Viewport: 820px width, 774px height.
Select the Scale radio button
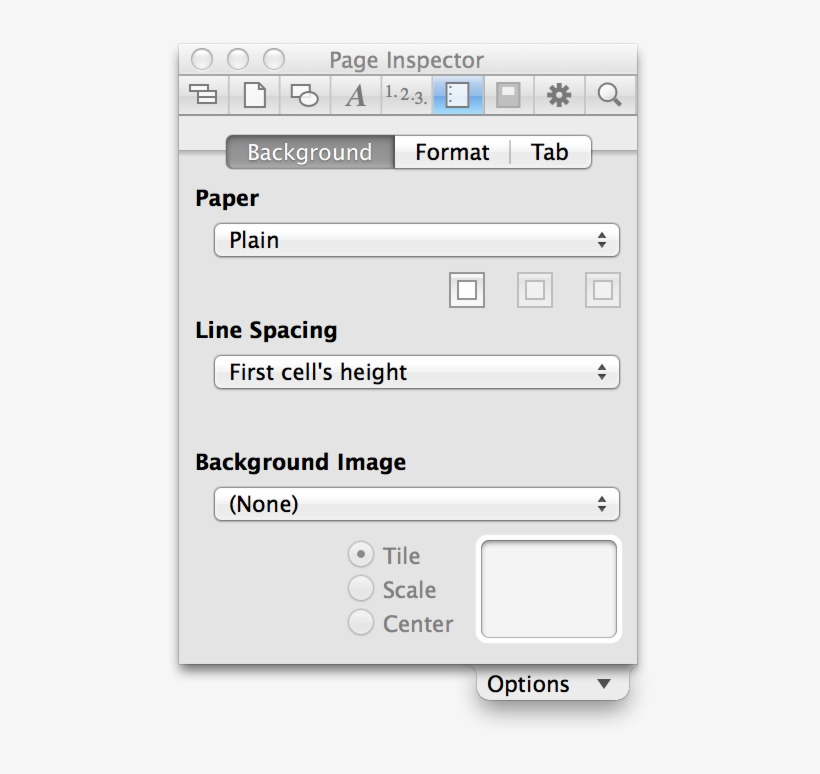coord(361,589)
